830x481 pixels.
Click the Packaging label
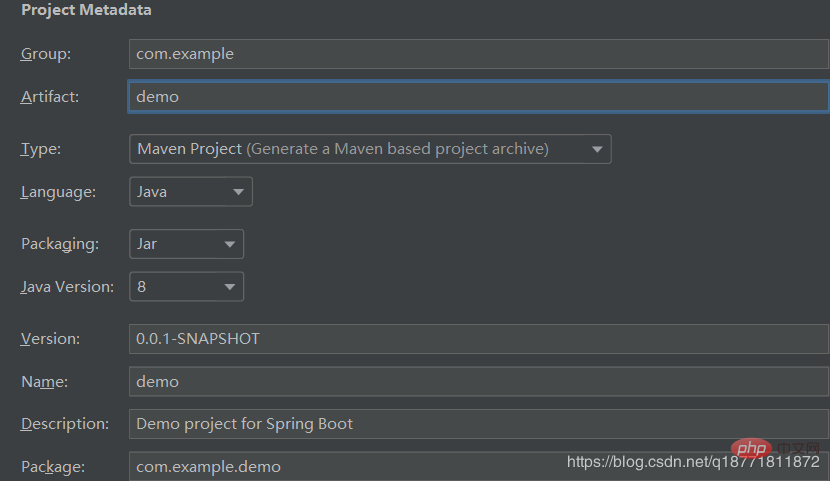(x=60, y=244)
